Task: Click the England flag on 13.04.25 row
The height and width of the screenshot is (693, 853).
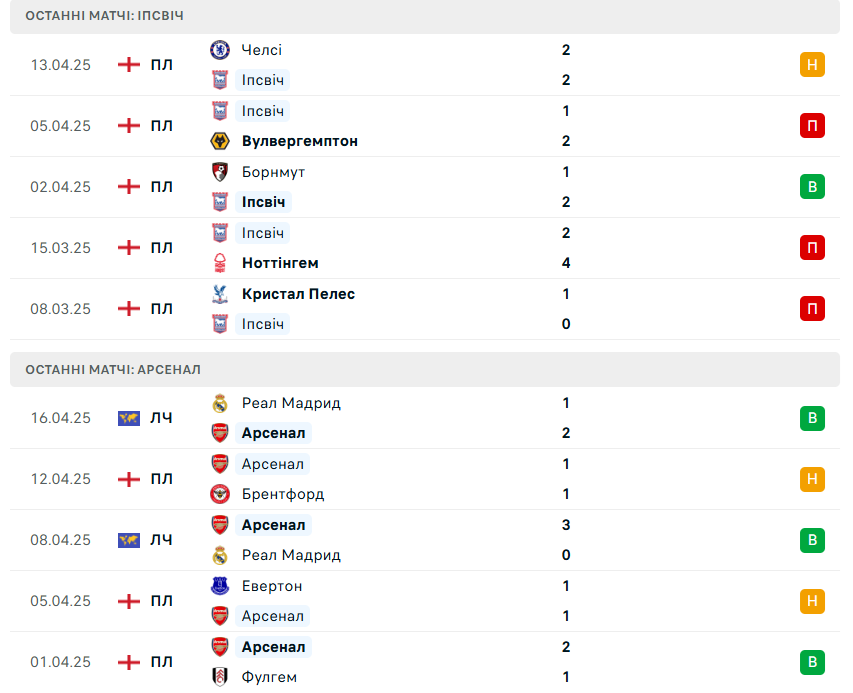Action: pos(129,65)
